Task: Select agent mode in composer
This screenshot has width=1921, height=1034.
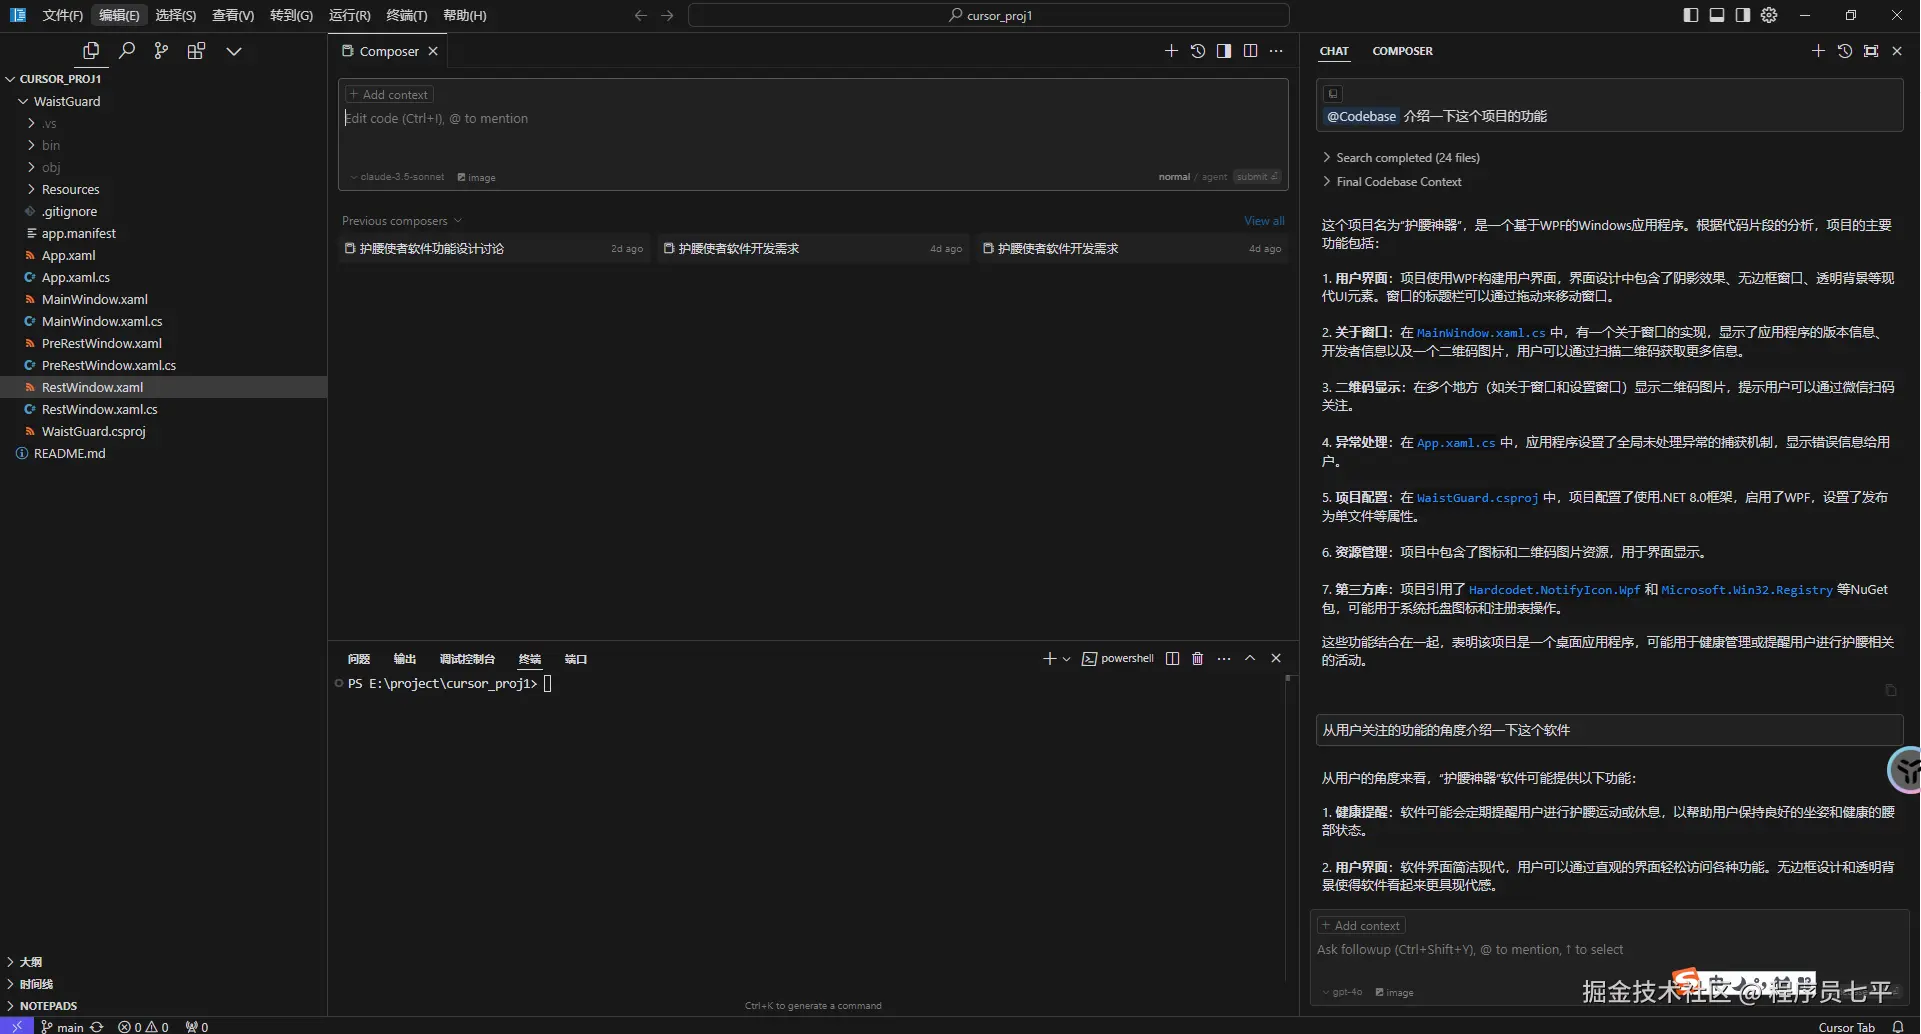Action: pos(1214,177)
